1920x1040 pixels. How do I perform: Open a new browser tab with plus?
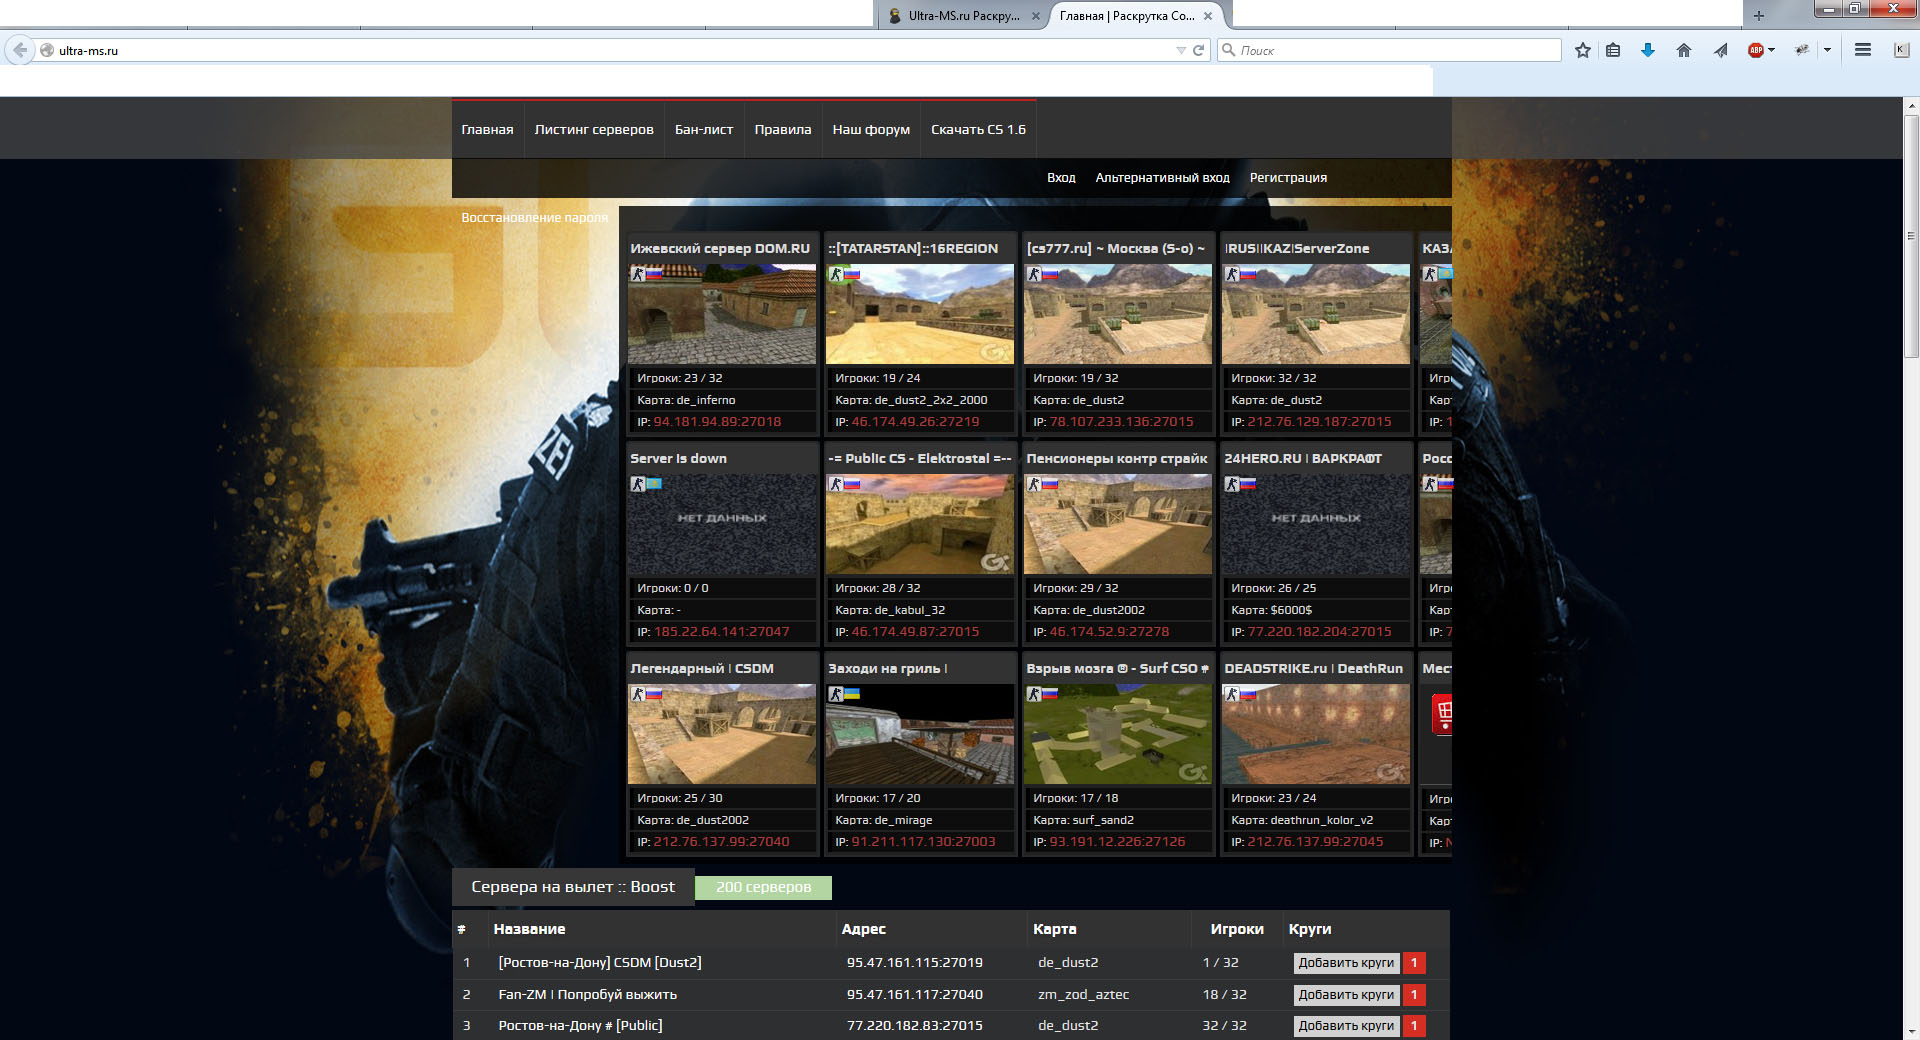pos(1759,15)
